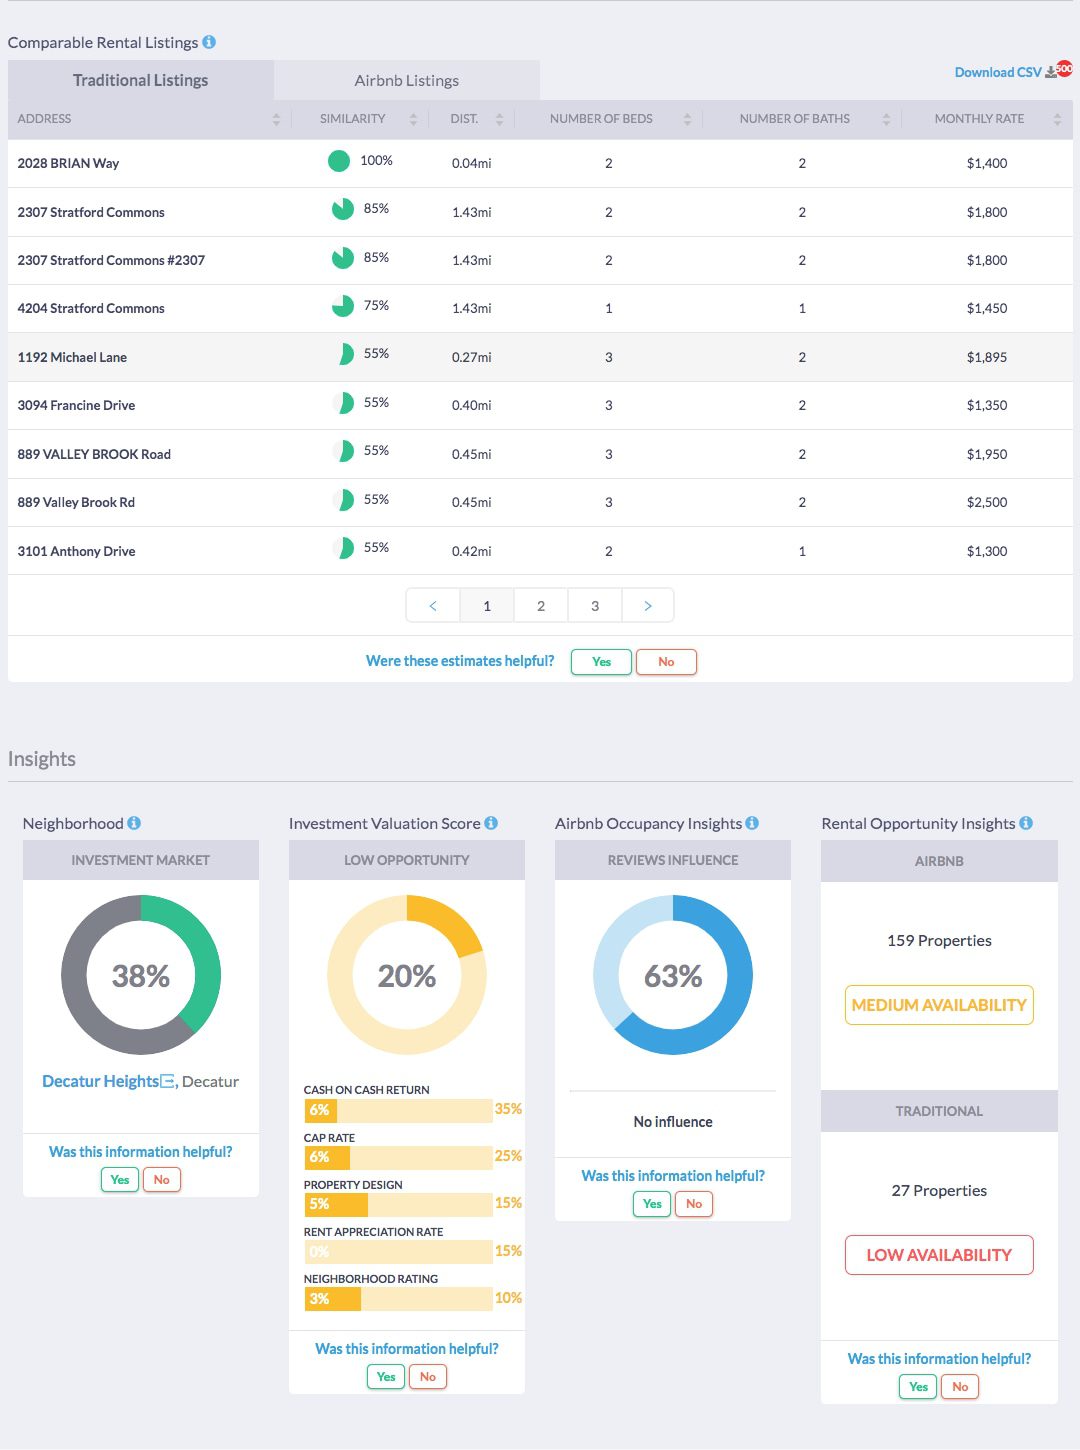Click info icon for Rental Opportunity Insights
1080x1450 pixels.
click(1026, 823)
